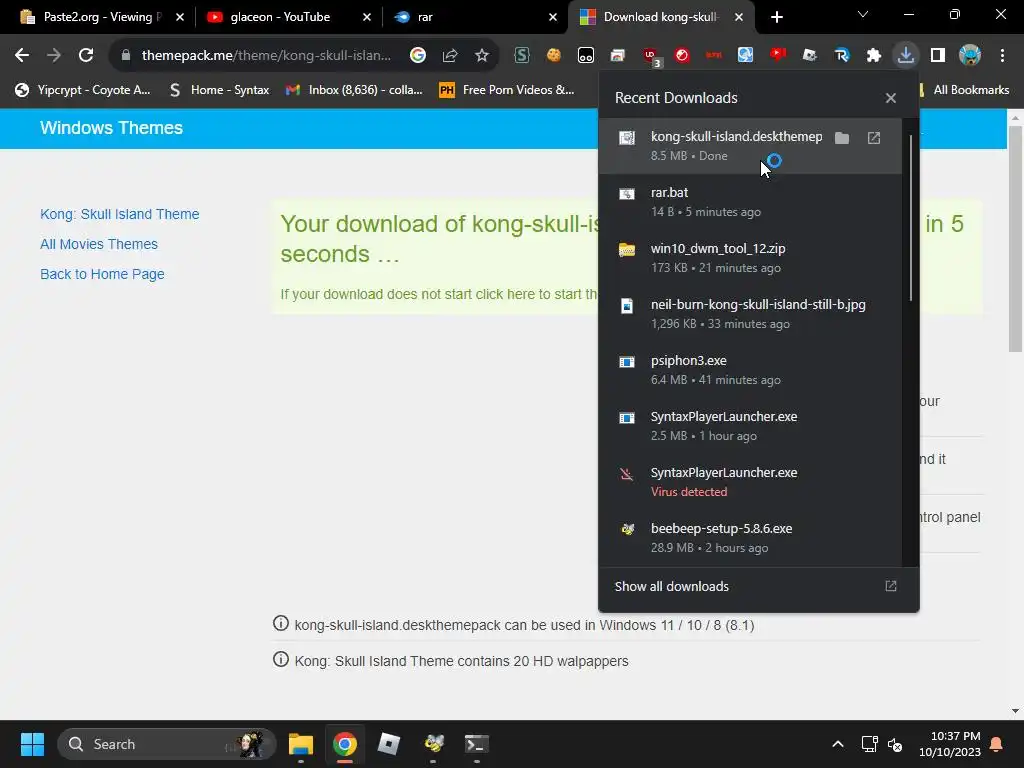Image resolution: width=1024 pixels, height=768 pixels.
Task: Expand the tab search chevron
Action: point(863,14)
